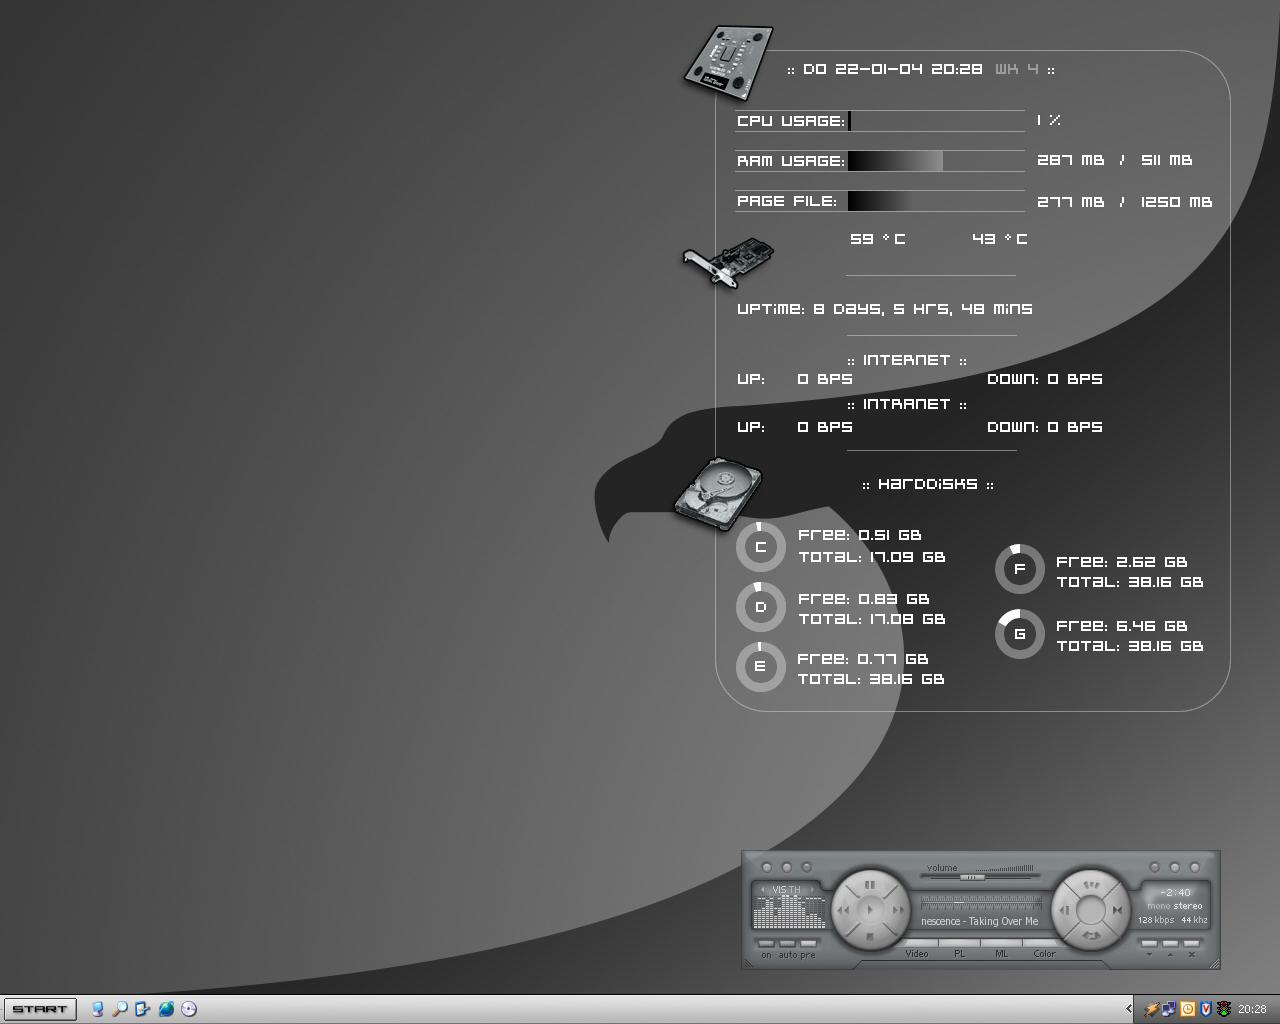Open the equalizer 'pre' presets toggle

point(808,943)
